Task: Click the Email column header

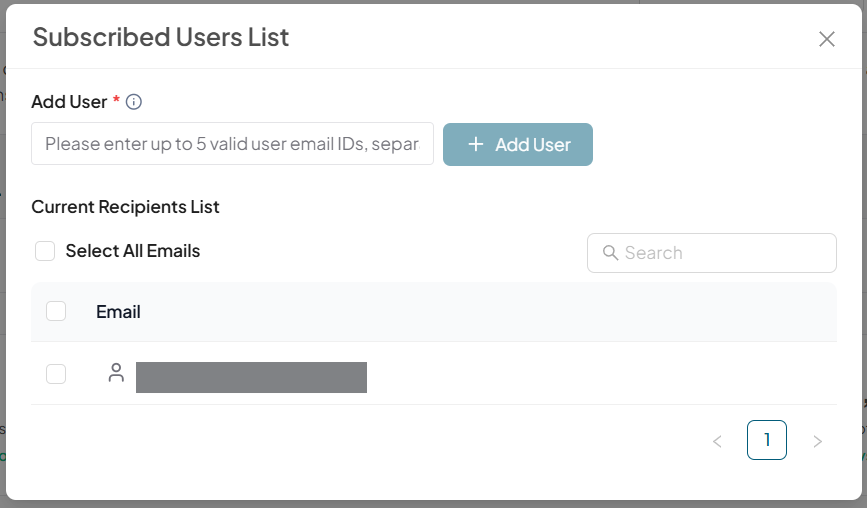Action: (x=118, y=312)
